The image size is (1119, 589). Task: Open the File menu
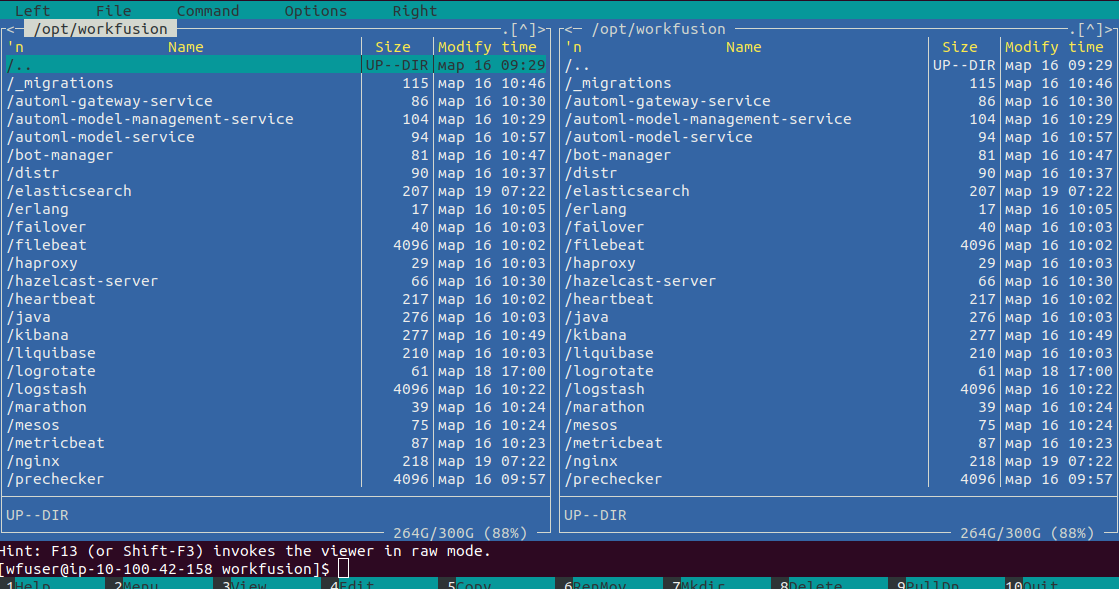(x=113, y=11)
